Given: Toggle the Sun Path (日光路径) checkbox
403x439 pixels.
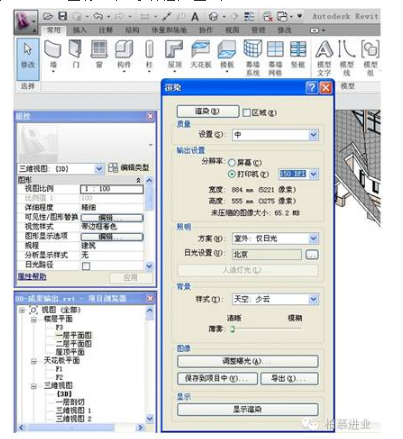Looking at the screenshot, I should 86,266.
